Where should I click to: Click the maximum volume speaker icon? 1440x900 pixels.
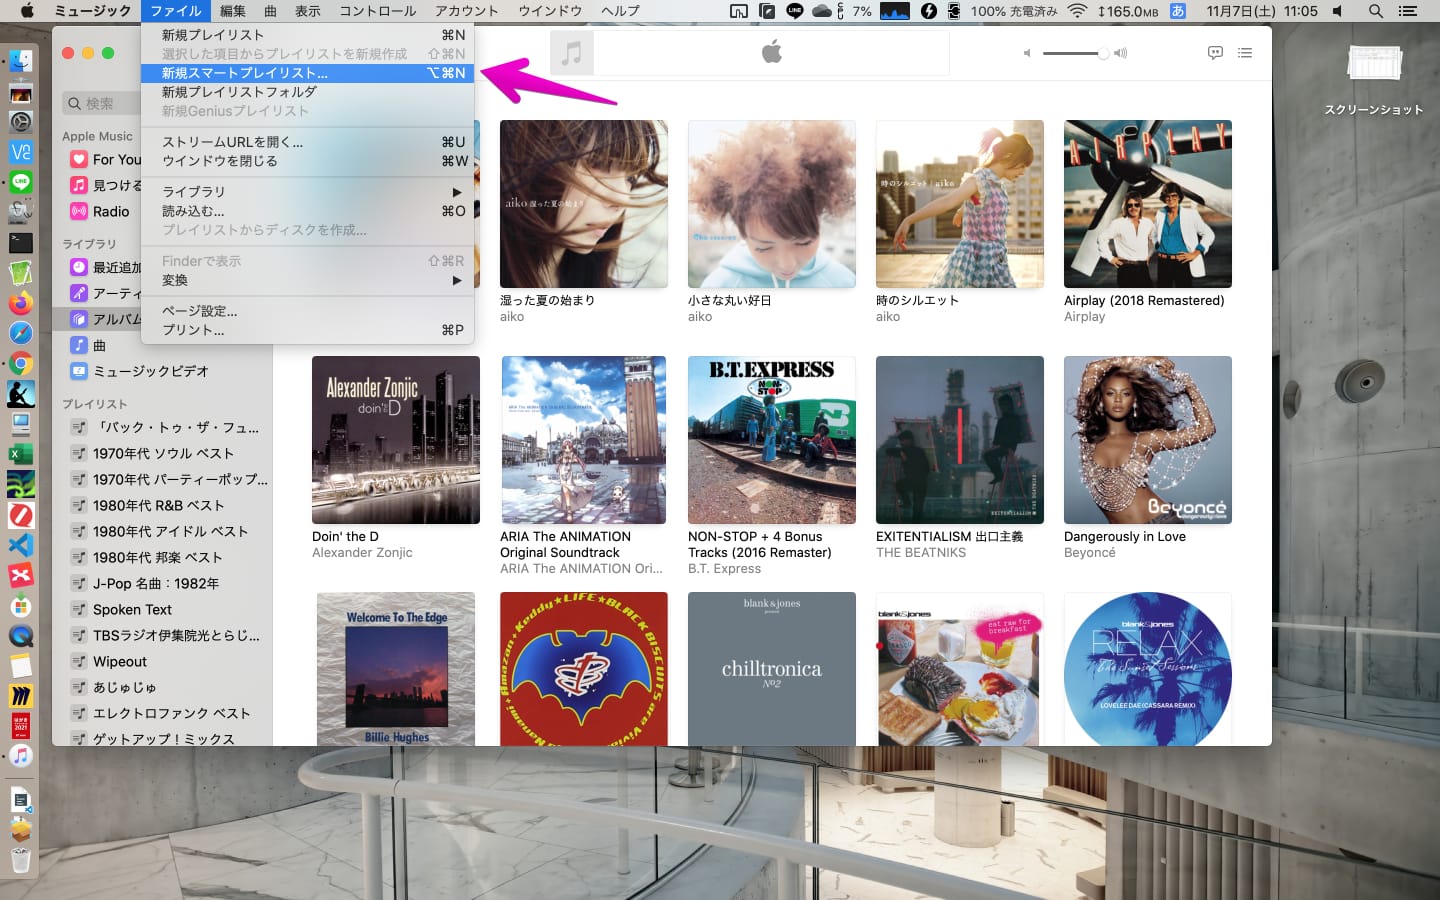pyautogui.click(x=1121, y=53)
